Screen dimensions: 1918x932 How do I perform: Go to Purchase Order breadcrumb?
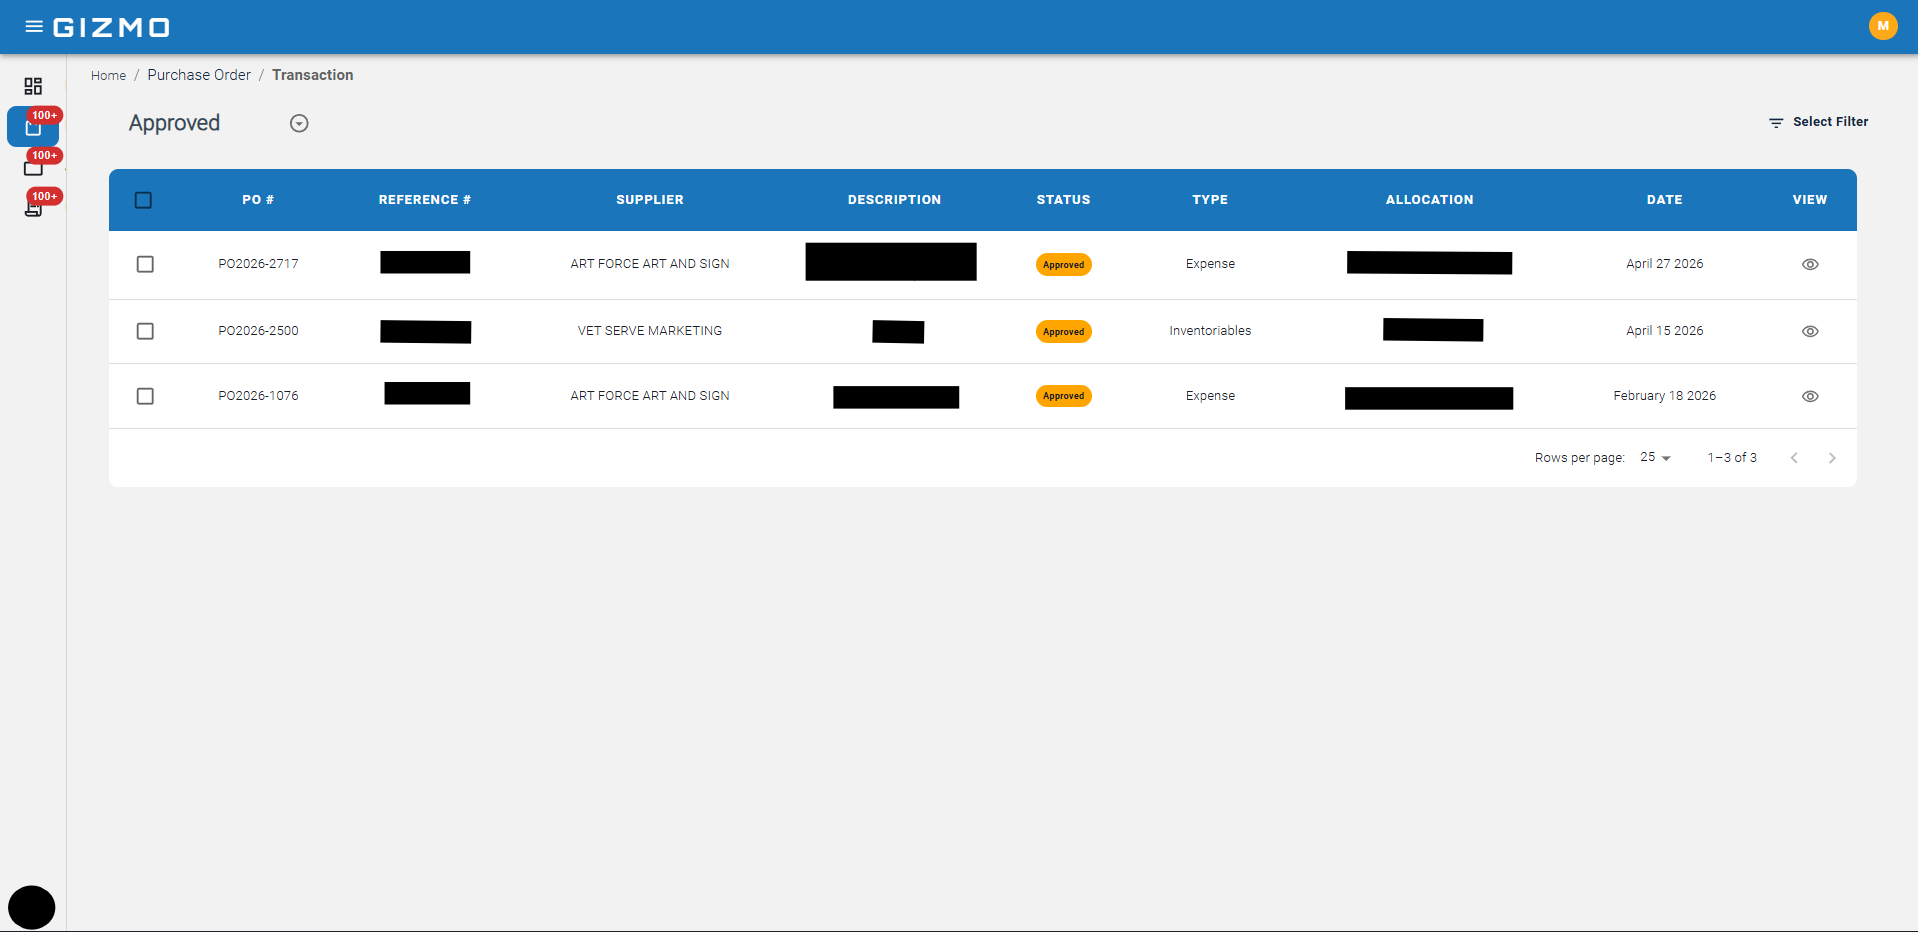pos(199,75)
